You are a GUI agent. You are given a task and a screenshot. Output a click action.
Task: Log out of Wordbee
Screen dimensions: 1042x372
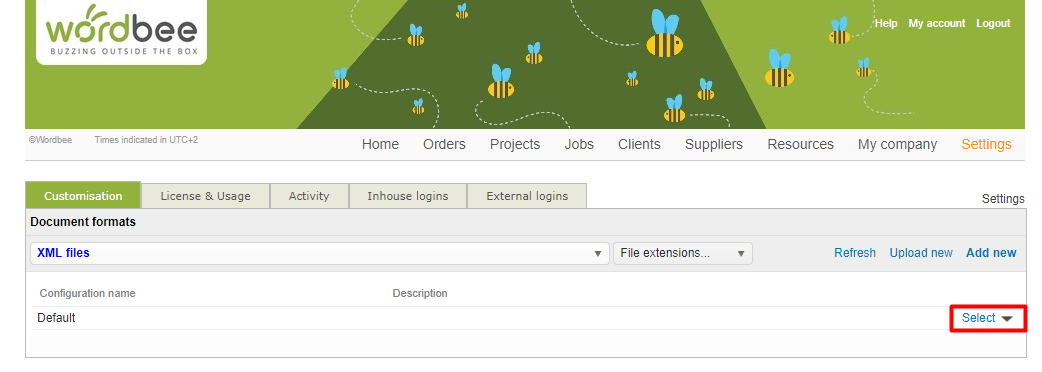tap(993, 23)
